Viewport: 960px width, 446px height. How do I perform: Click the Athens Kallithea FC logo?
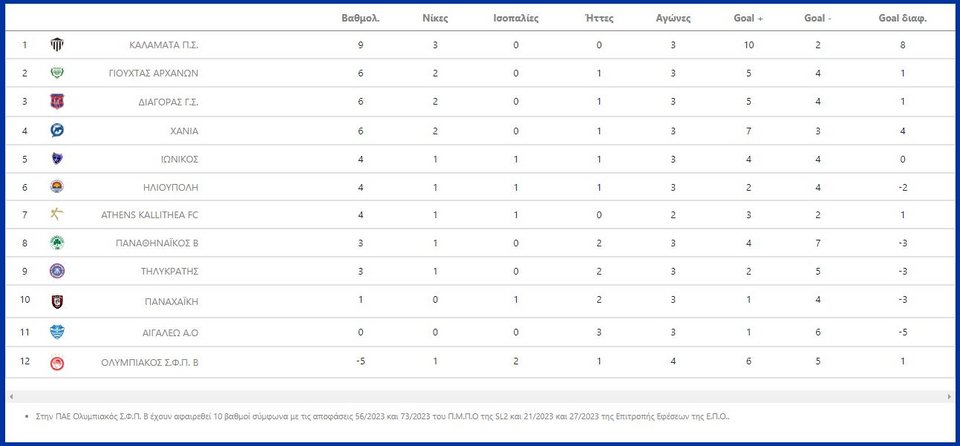pos(57,214)
